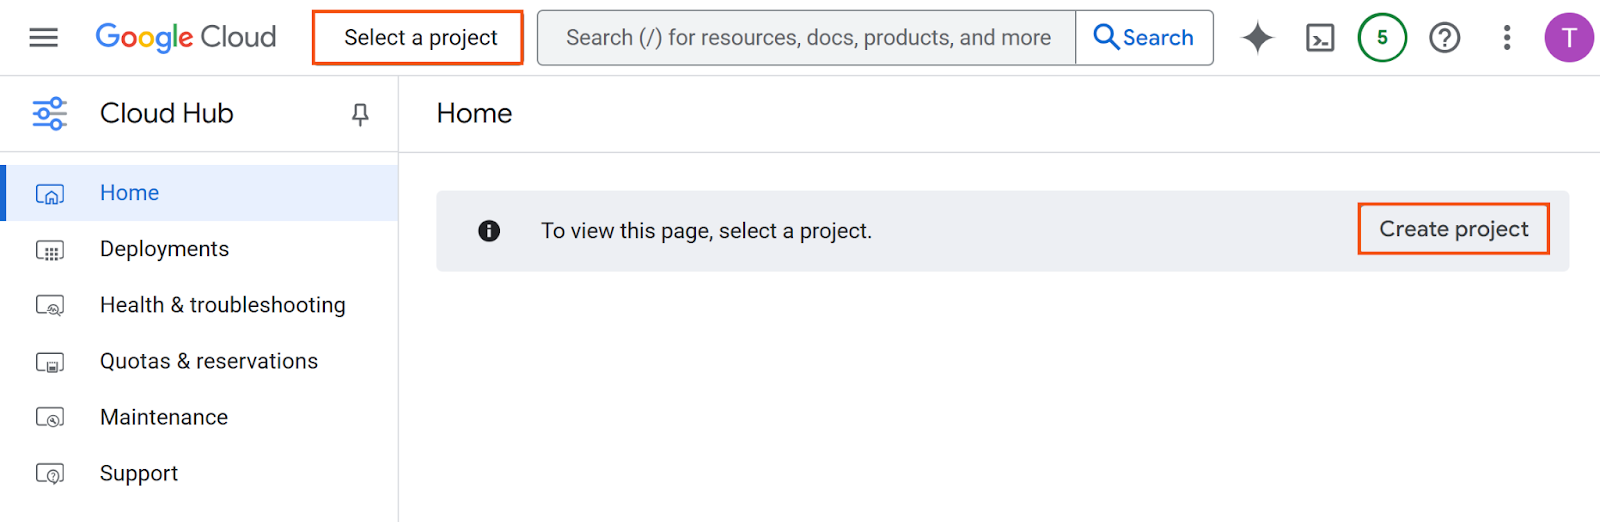Screen dimensions: 1600x522
Task: Click the Cloud Hub sliders icon
Action: (x=50, y=114)
